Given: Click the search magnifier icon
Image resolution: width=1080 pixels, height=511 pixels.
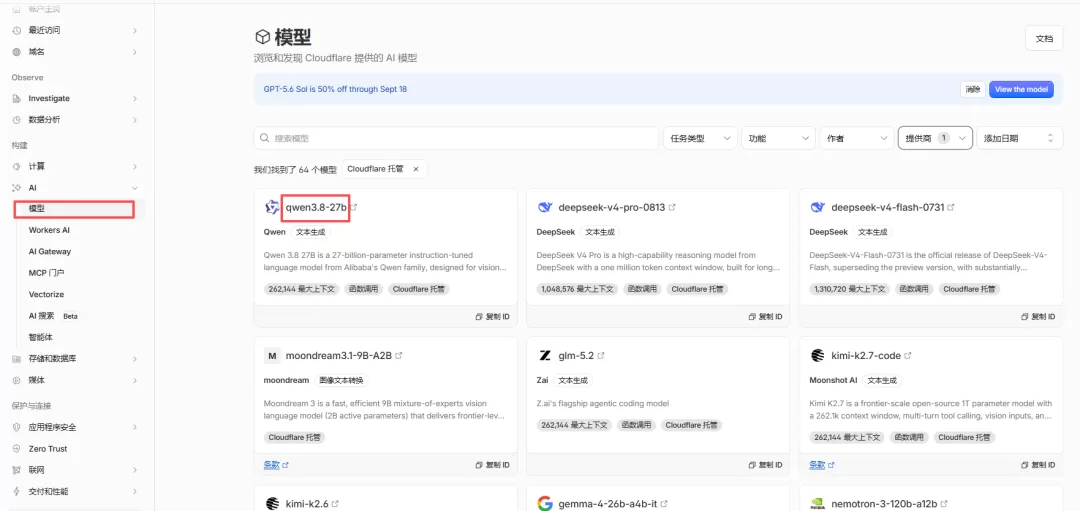Looking at the screenshot, I should pos(264,138).
